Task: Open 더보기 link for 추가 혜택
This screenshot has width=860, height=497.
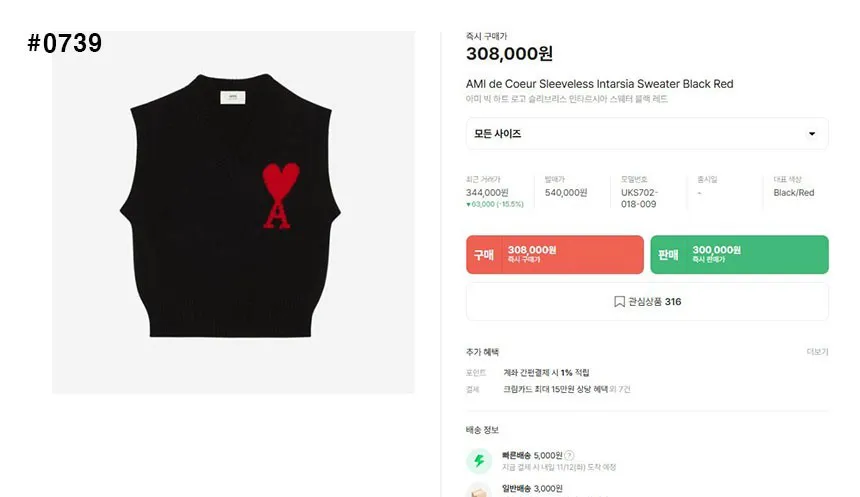Action: tap(817, 352)
